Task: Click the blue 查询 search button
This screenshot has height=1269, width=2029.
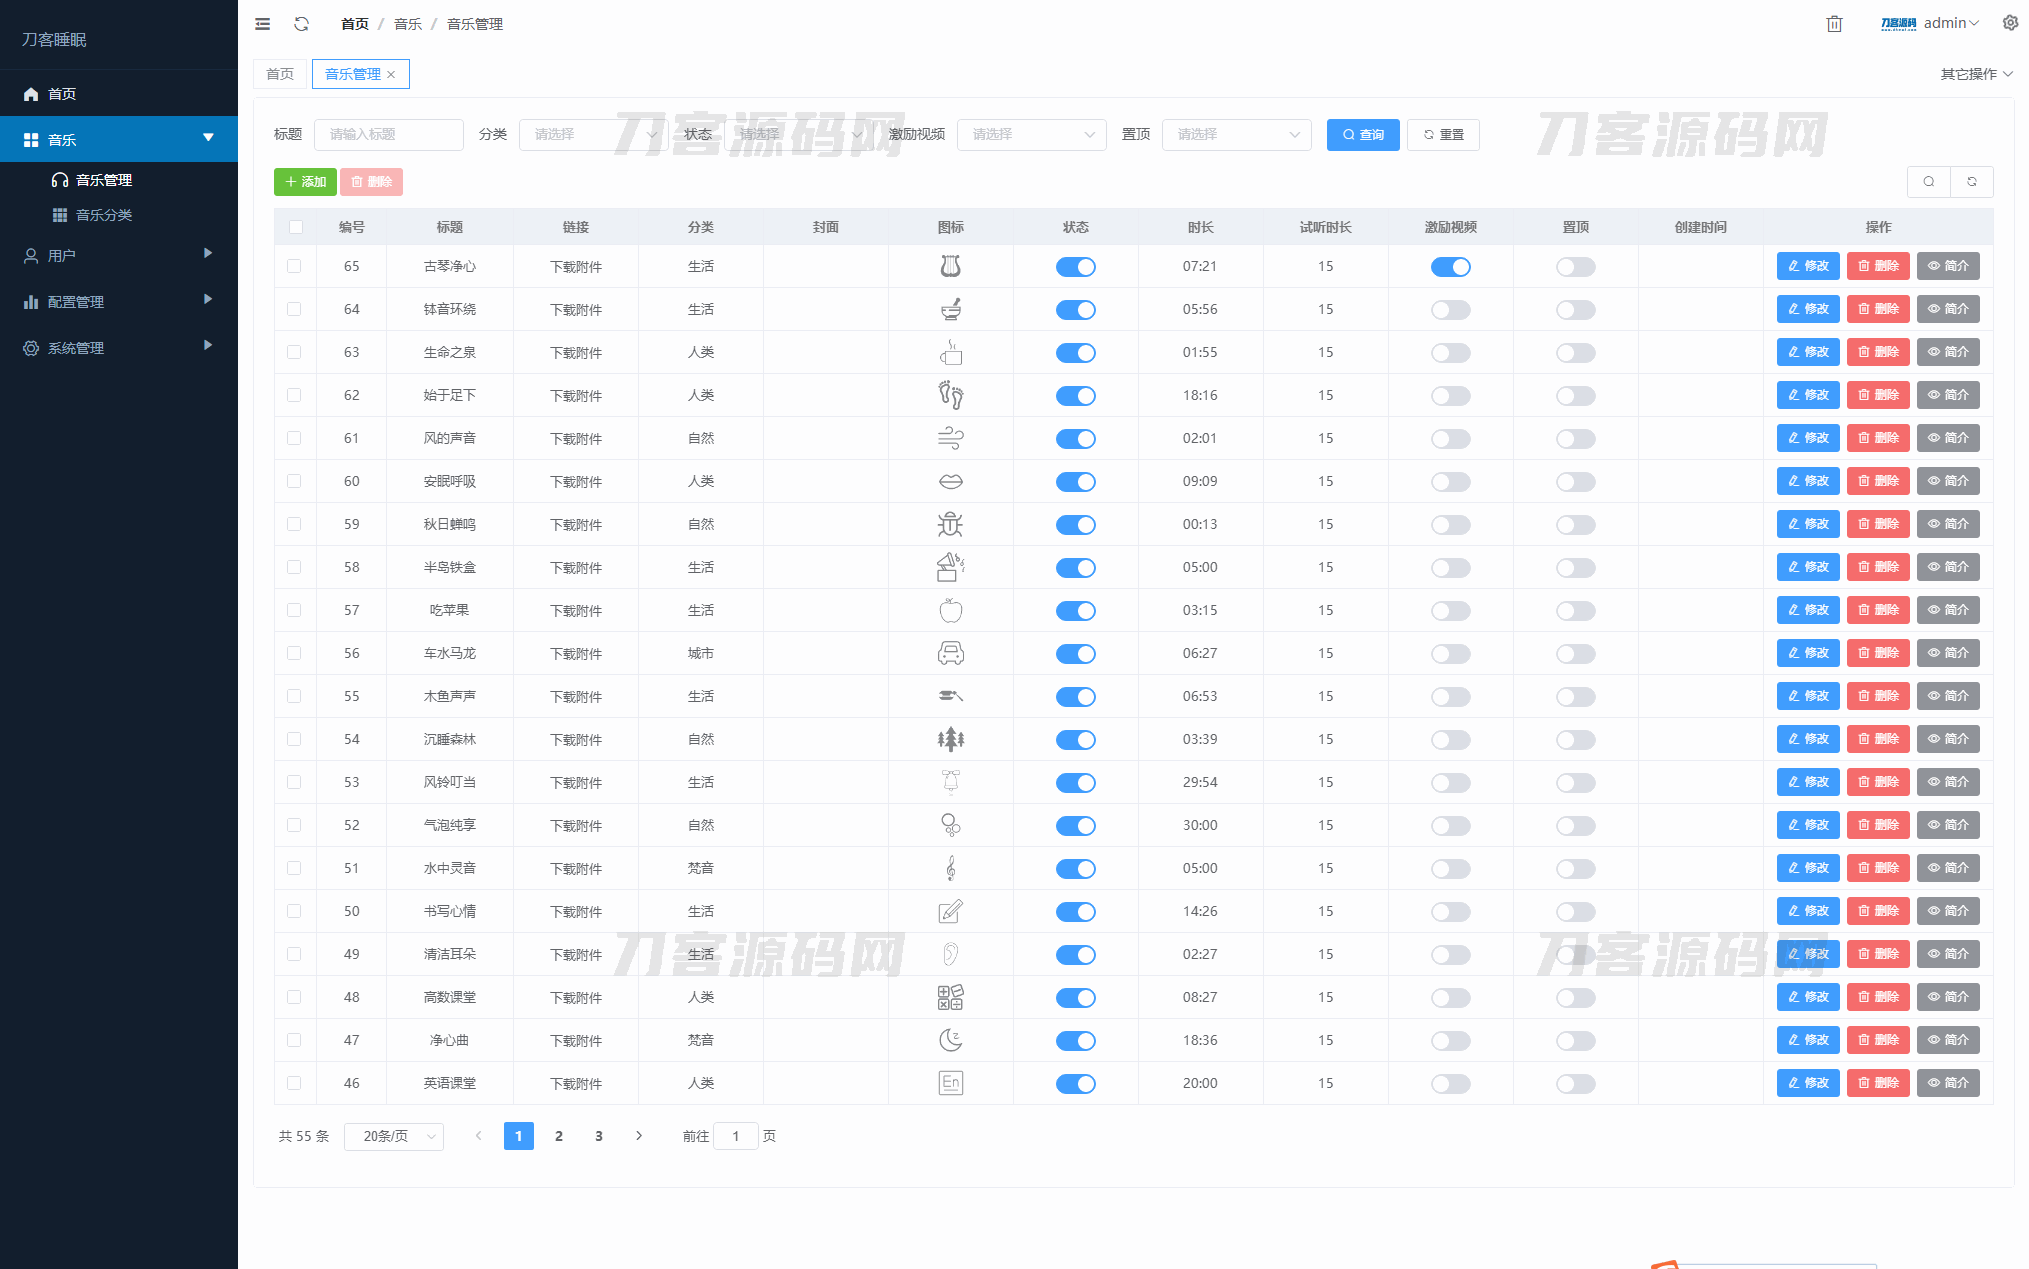Action: click(1362, 135)
